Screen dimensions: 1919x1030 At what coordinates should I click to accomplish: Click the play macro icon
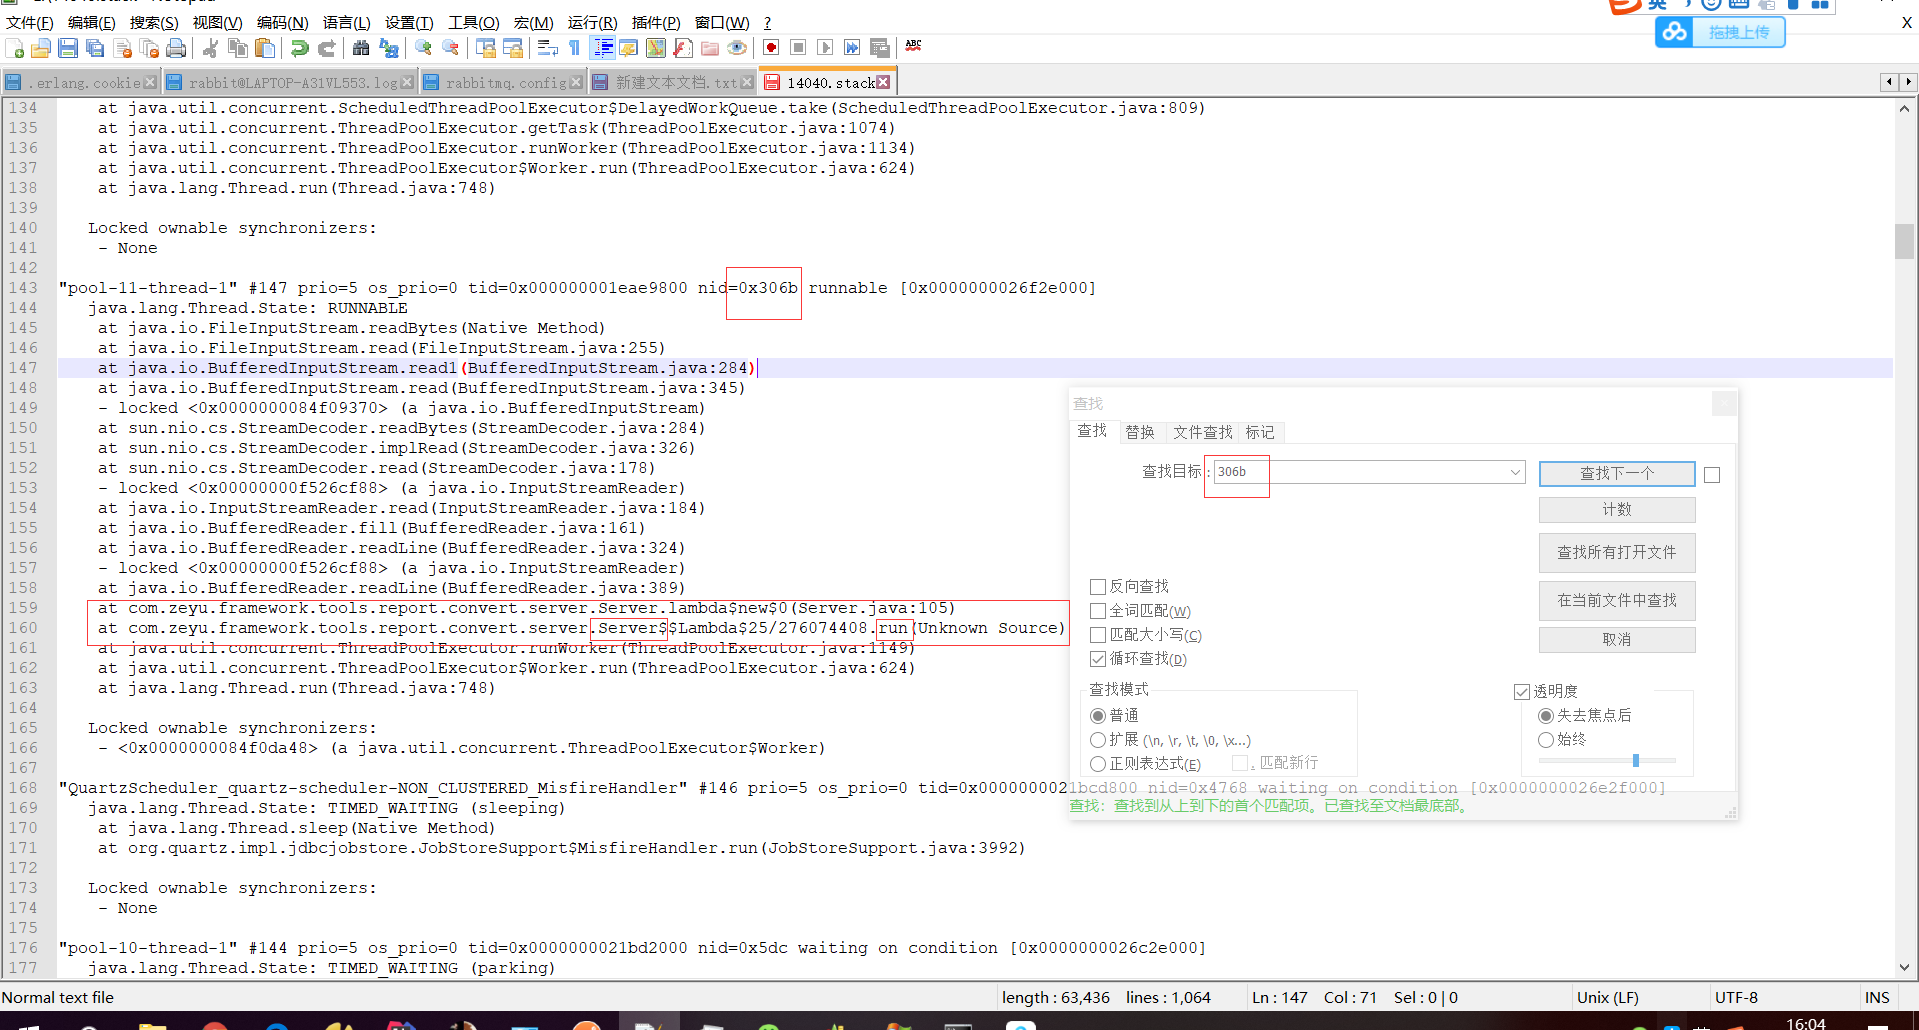pos(825,48)
